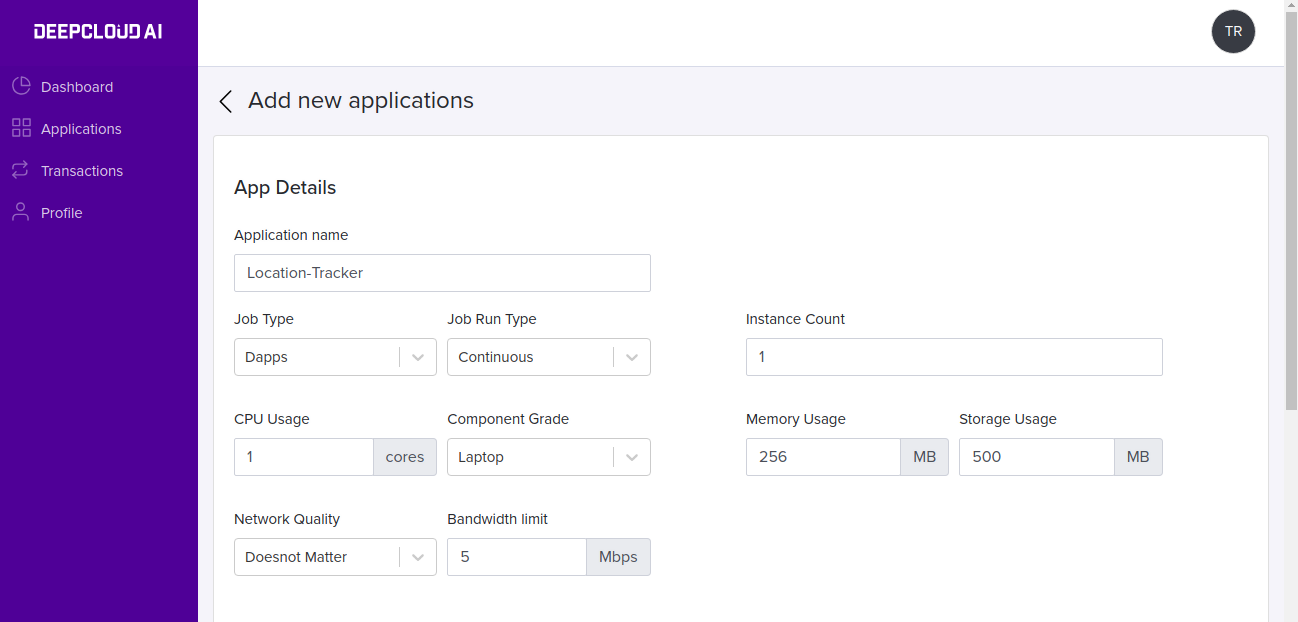Click the DeepCloud AI logo

pos(98,31)
